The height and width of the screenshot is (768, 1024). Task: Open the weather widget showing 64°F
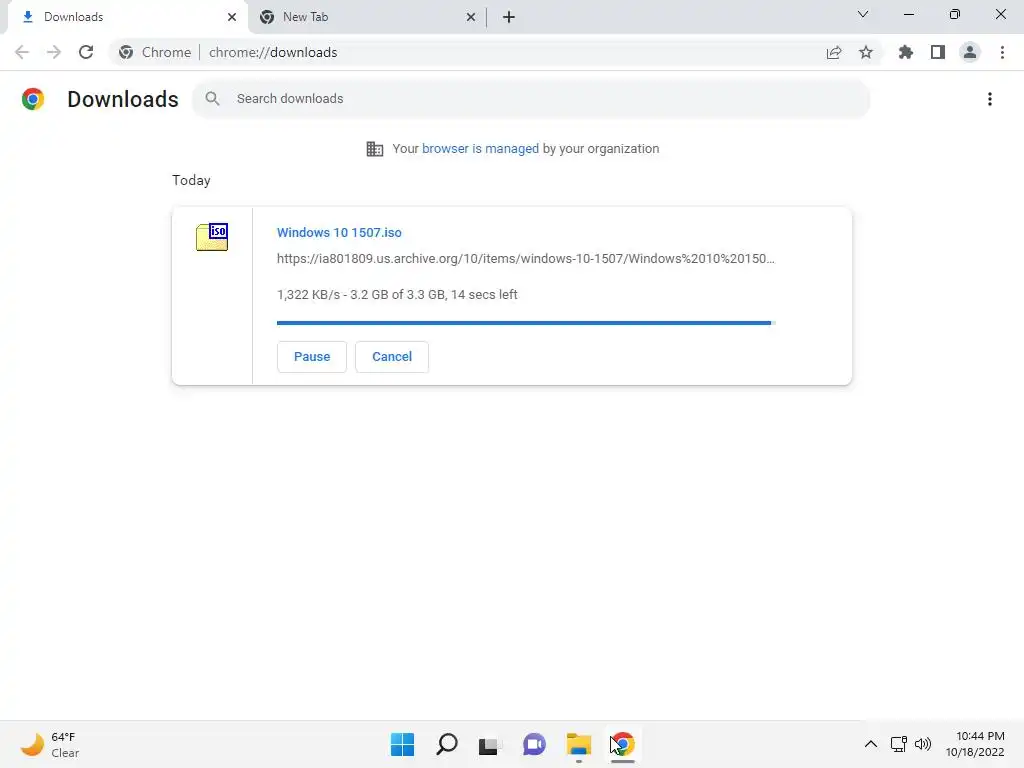pos(50,744)
